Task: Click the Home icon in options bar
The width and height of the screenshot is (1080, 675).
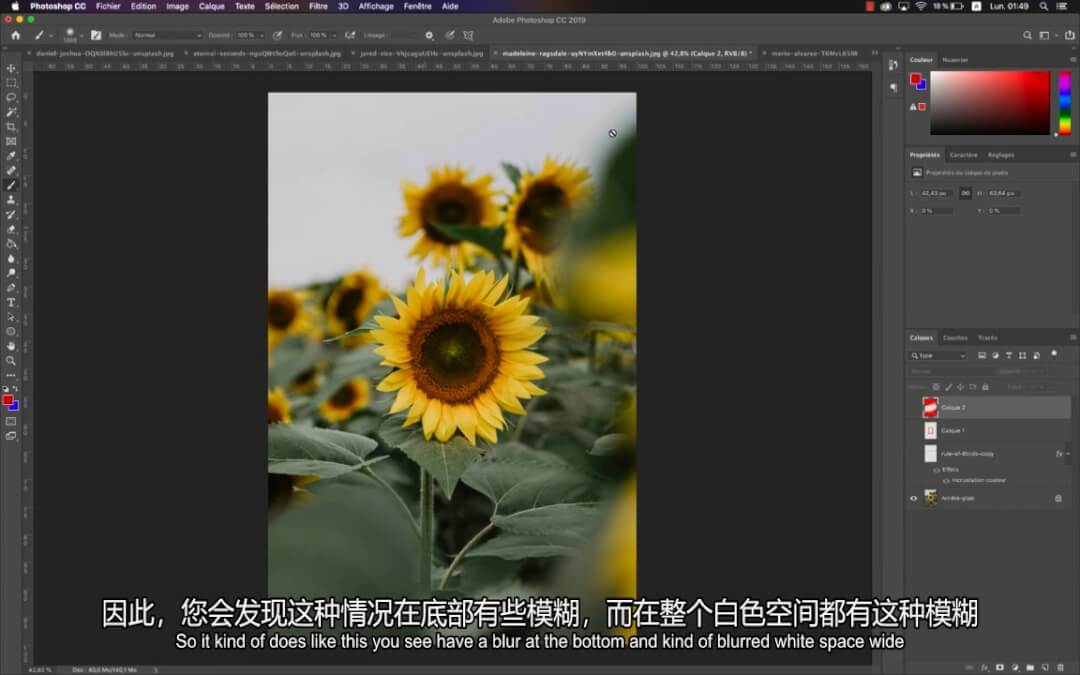Action: pyautogui.click(x=15, y=35)
